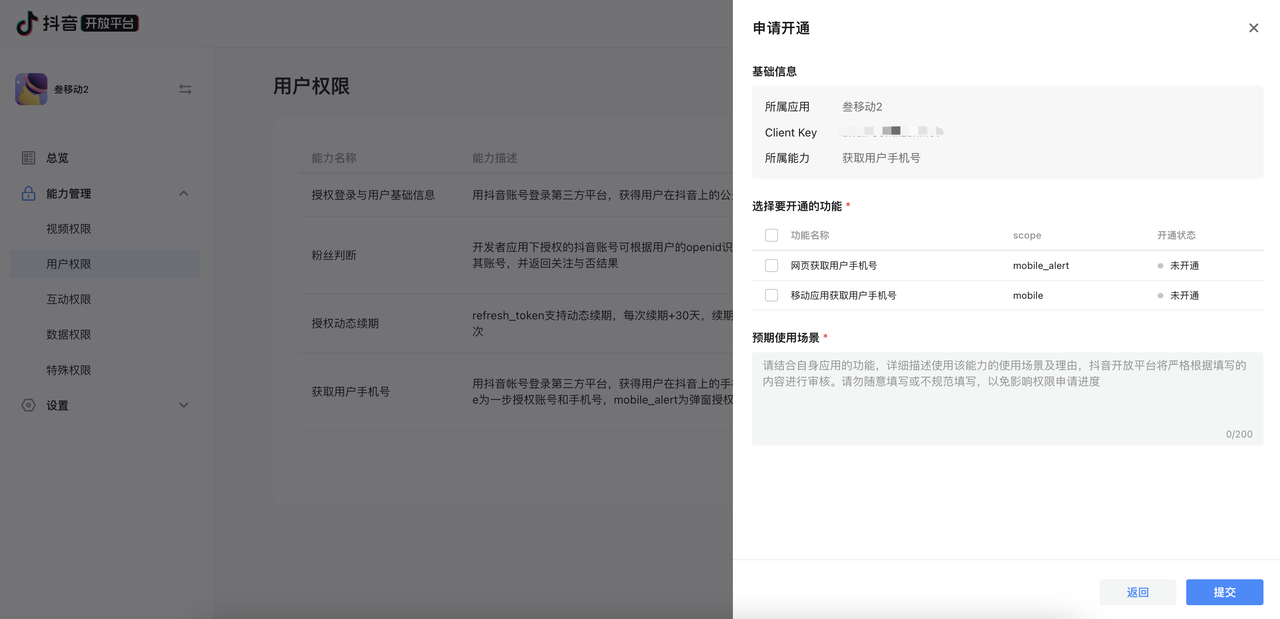Check the 移动应用获取用户手机号 checkbox
The image size is (1280, 619).
(x=771, y=295)
